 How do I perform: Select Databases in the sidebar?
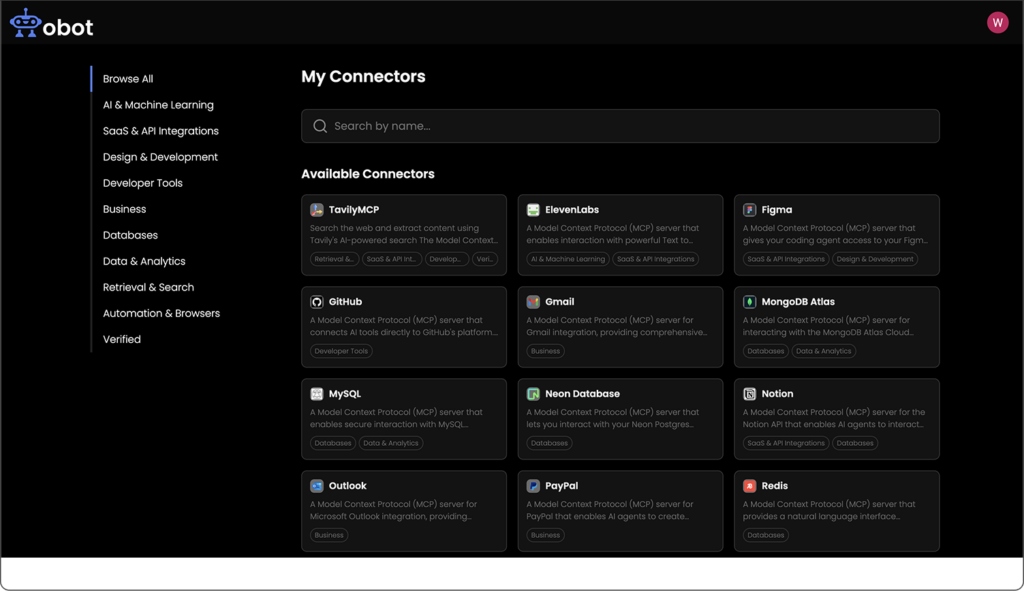click(x=130, y=235)
